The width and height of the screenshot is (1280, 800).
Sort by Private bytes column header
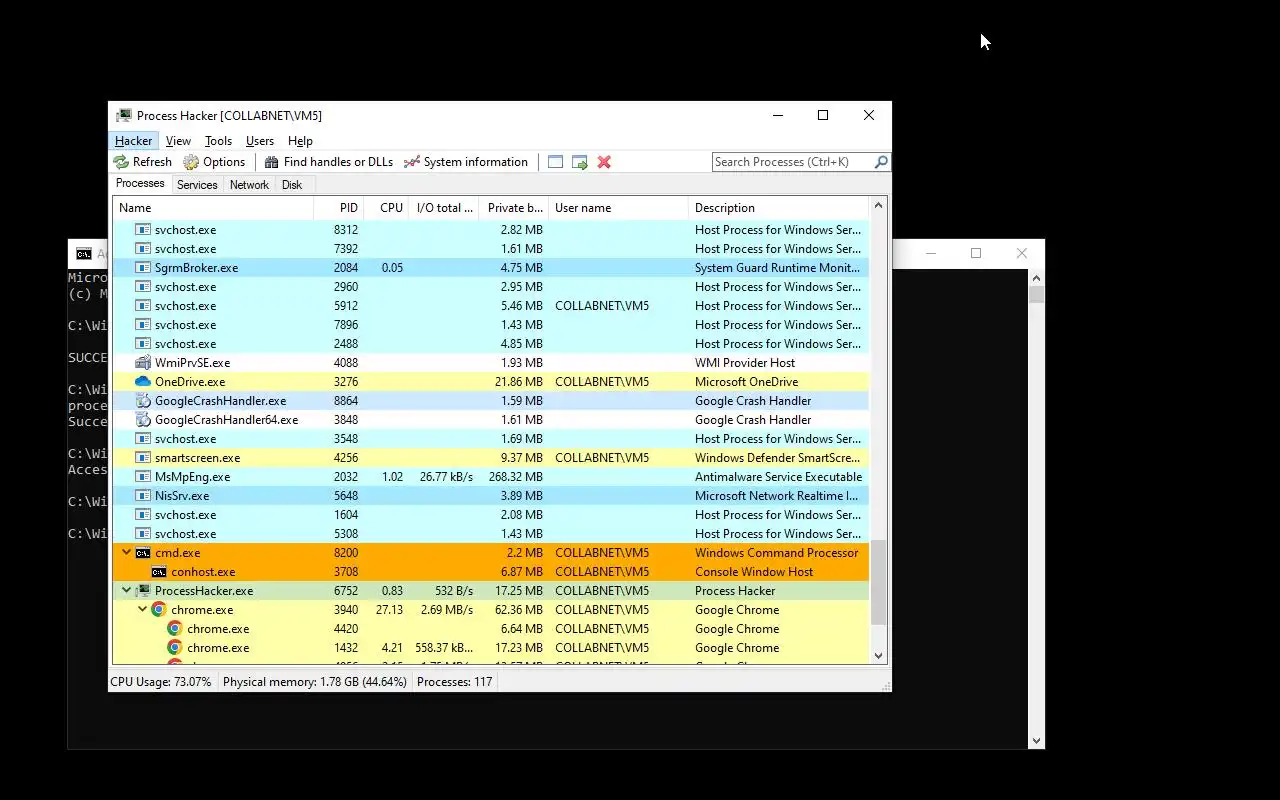(x=514, y=208)
